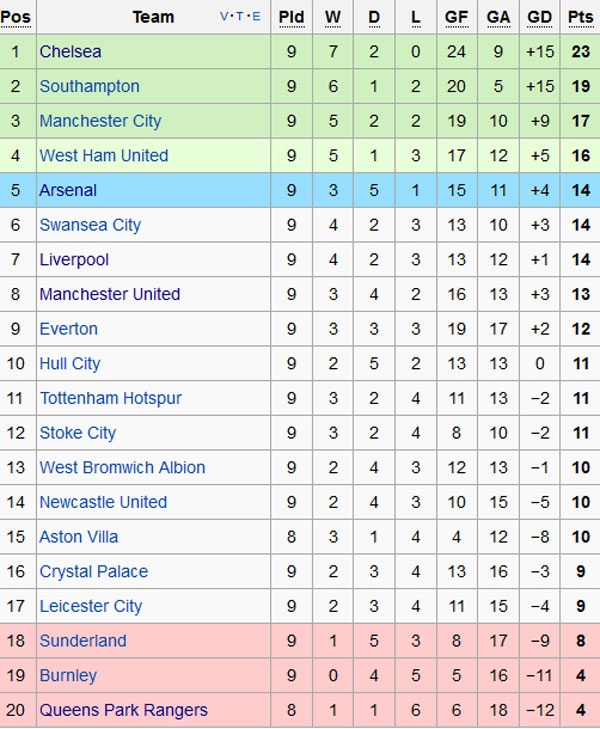Viewport: 600px width, 729px height.
Task: Select the West Ham United link
Action: [x=103, y=156]
